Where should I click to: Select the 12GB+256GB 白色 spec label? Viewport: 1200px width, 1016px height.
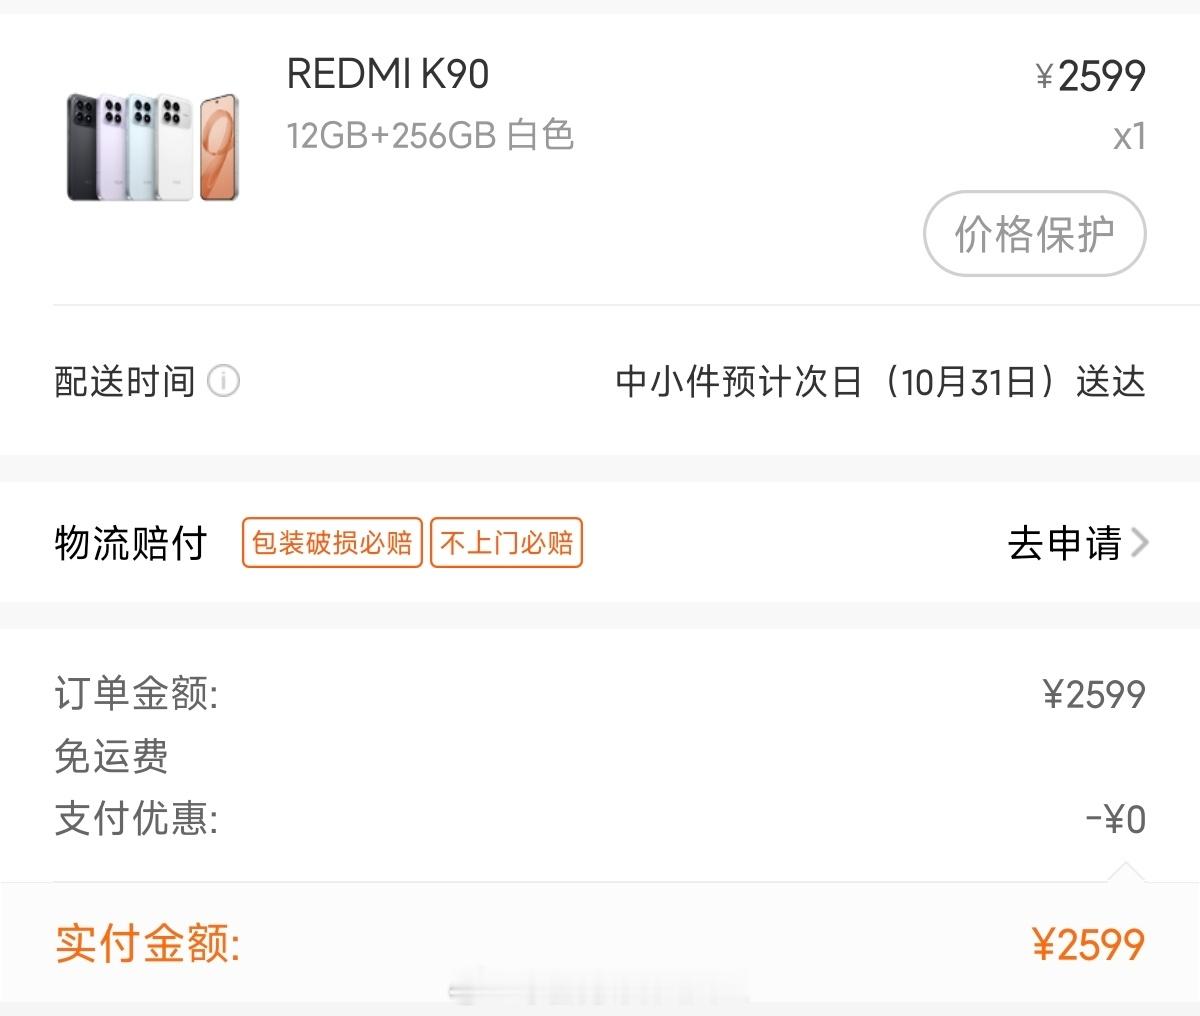tap(430, 135)
